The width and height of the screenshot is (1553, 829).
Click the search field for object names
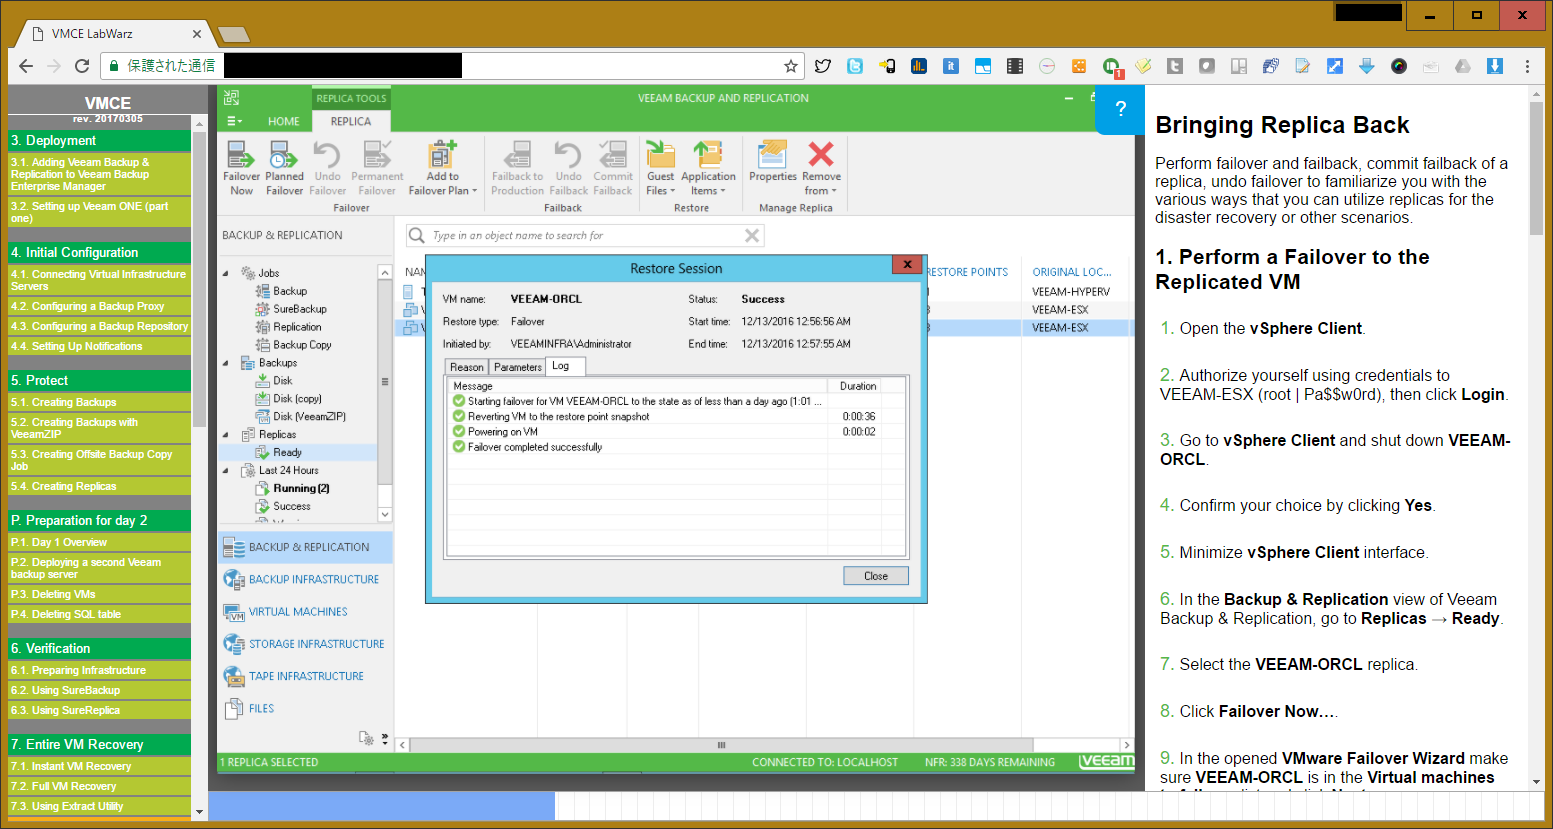585,235
